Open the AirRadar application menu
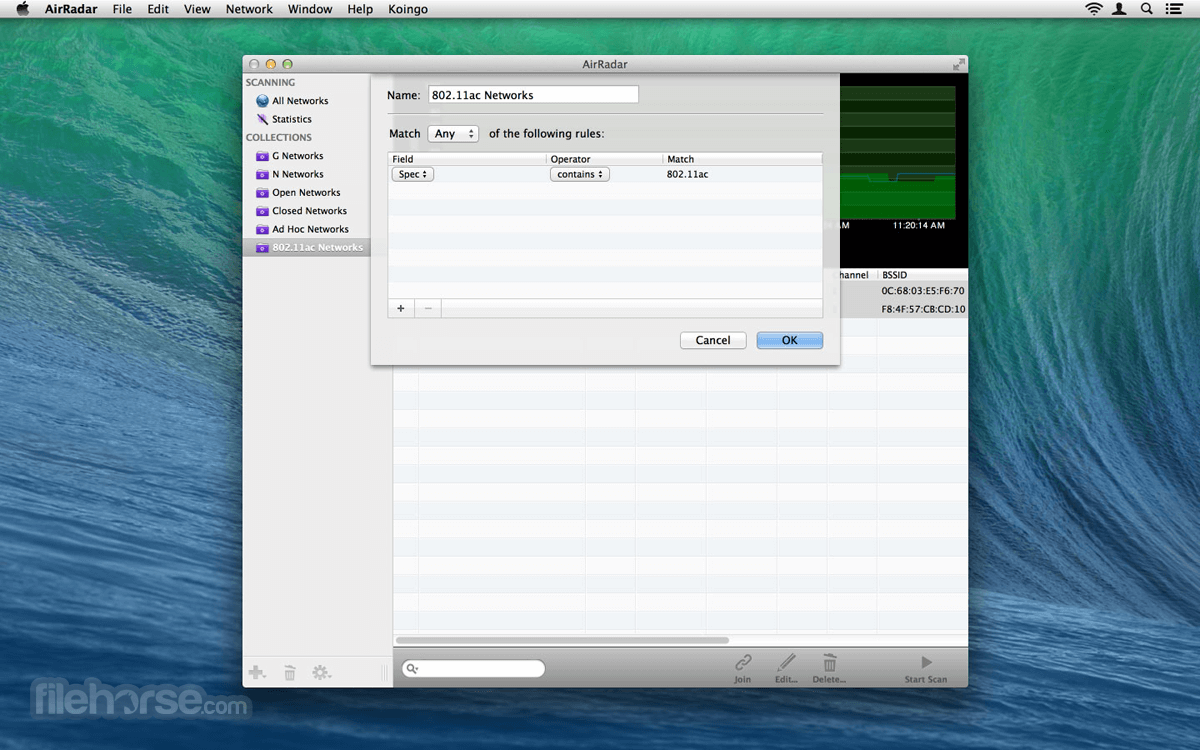Image resolution: width=1200 pixels, height=750 pixels. [x=71, y=9]
